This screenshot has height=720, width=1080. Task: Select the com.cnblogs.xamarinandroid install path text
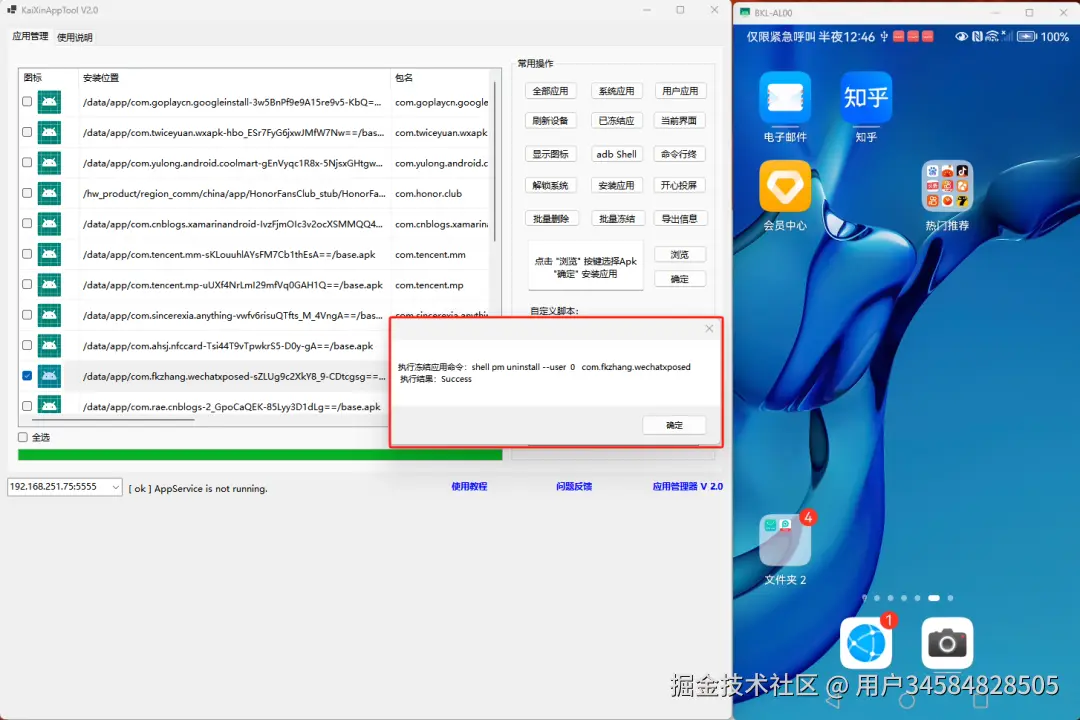click(232, 224)
